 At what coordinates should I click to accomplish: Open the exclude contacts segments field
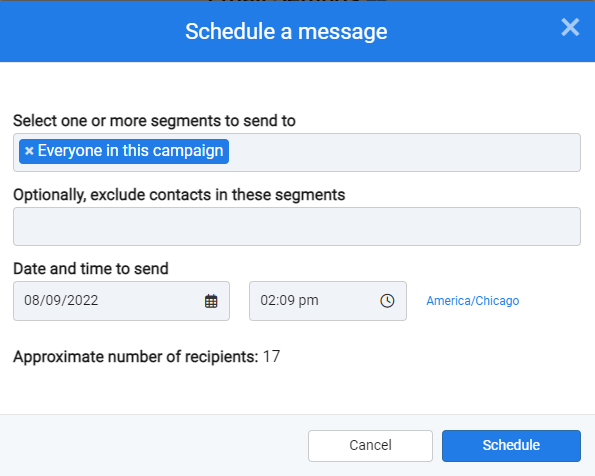tap(297, 226)
